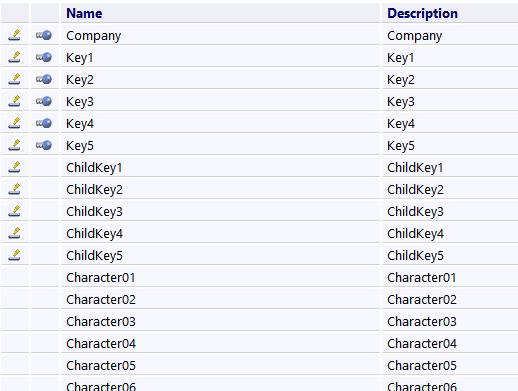Select the Character05 name cell
The height and width of the screenshot is (391, 518).
point(220,365)
